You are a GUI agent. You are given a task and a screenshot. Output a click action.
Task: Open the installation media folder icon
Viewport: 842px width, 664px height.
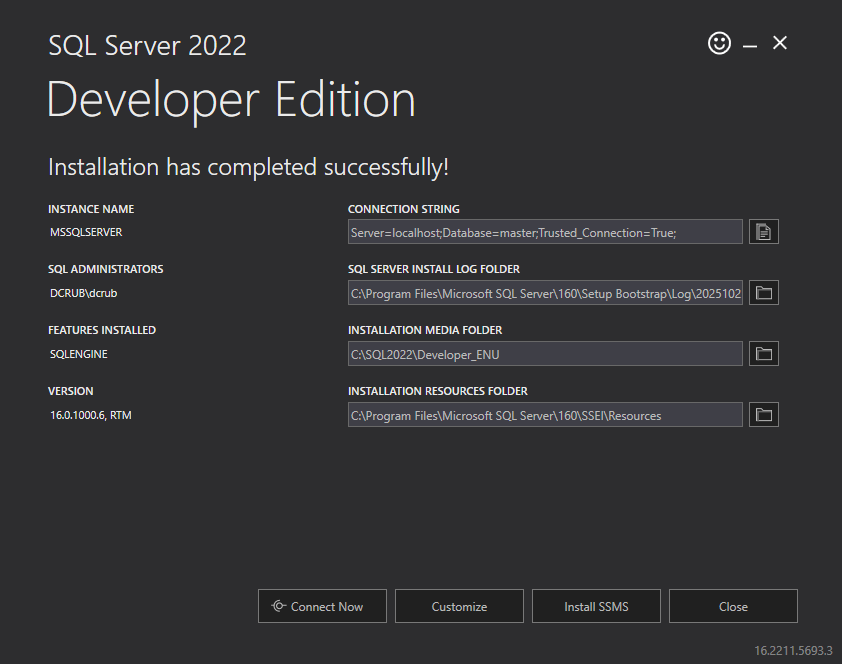click(764, 354)
